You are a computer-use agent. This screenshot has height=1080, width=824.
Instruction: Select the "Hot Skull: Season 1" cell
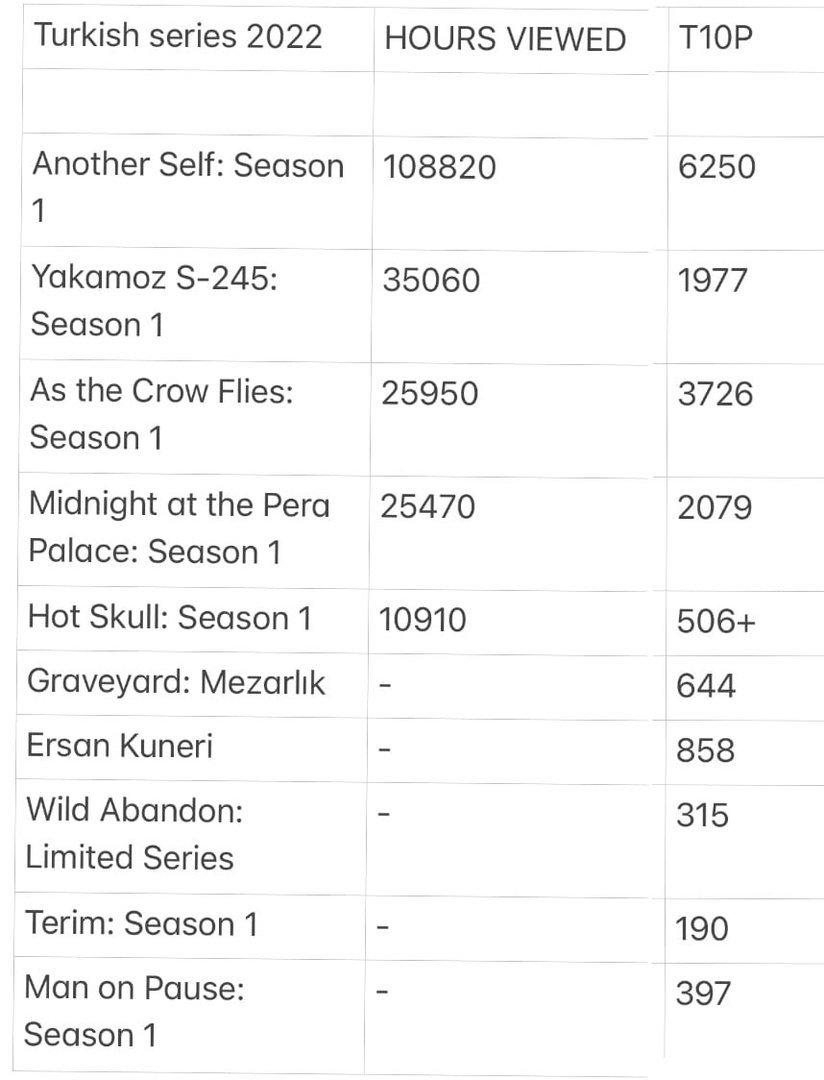(170, 618)
